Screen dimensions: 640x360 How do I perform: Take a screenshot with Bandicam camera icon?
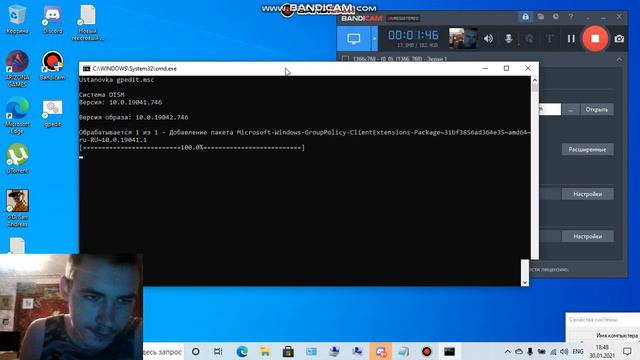[x=619, y=39]
